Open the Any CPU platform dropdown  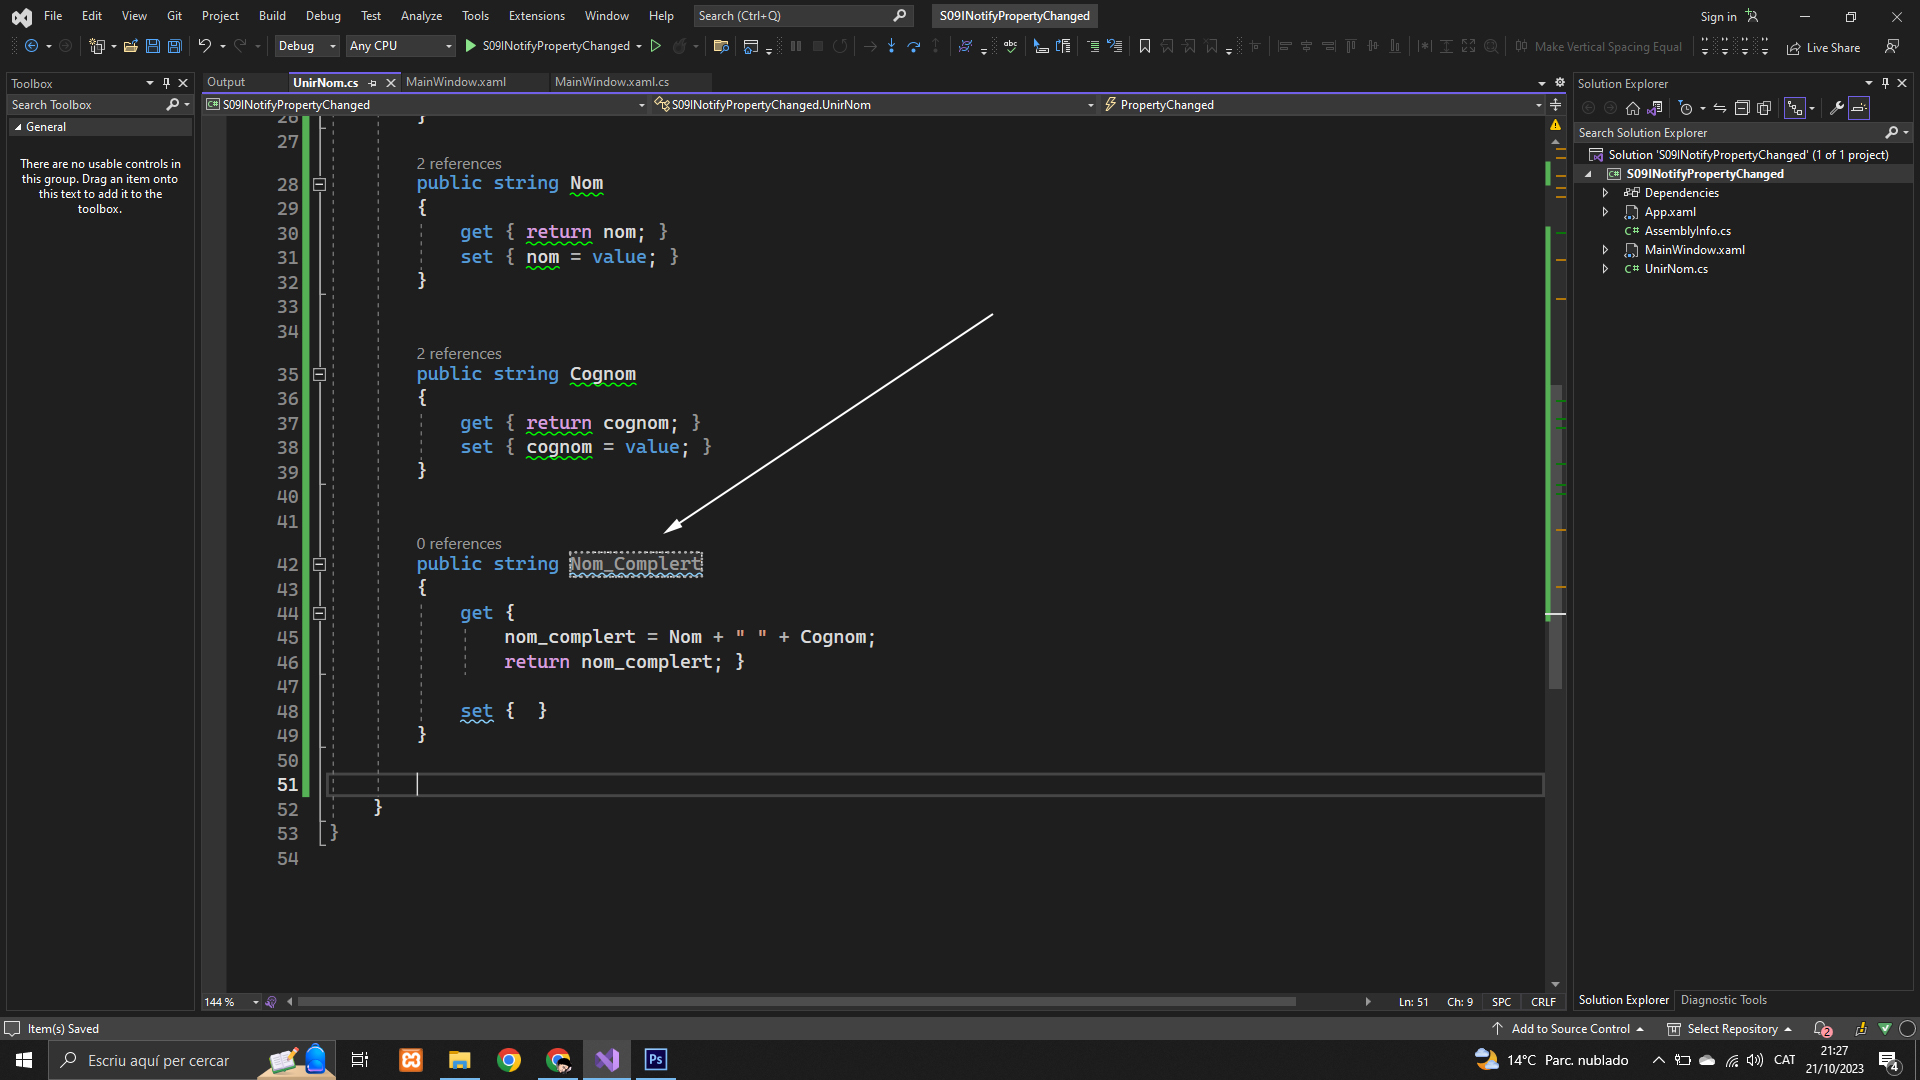(400, 46)
